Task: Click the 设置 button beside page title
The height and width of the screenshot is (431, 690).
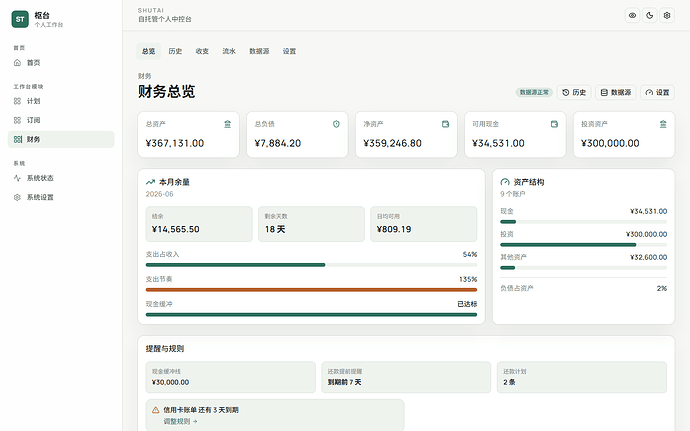Action: [657, 92]
